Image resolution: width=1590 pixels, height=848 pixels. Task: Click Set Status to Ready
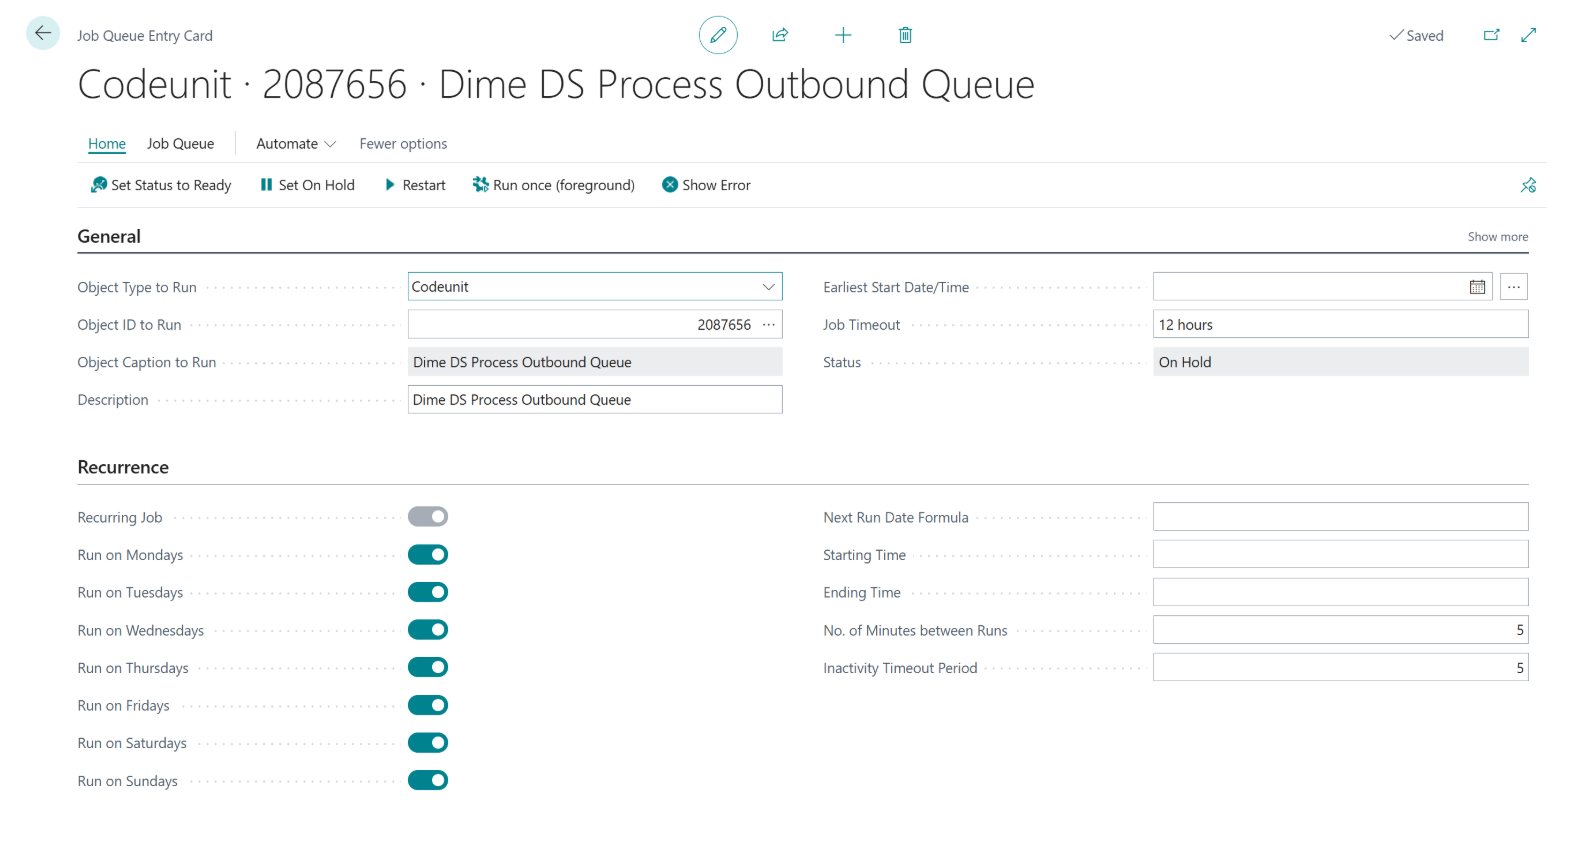coord(161,185)
